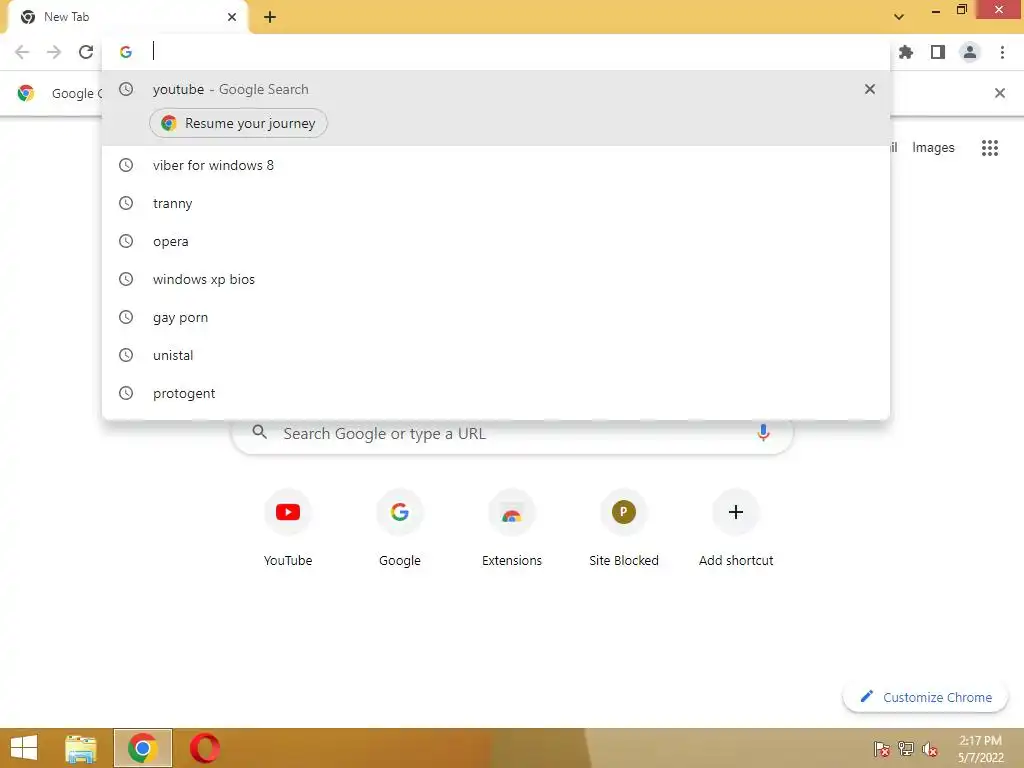Open File Explorer from the taskbar
This screenshot has width=1024, height=768.
(x=81, y=748)
